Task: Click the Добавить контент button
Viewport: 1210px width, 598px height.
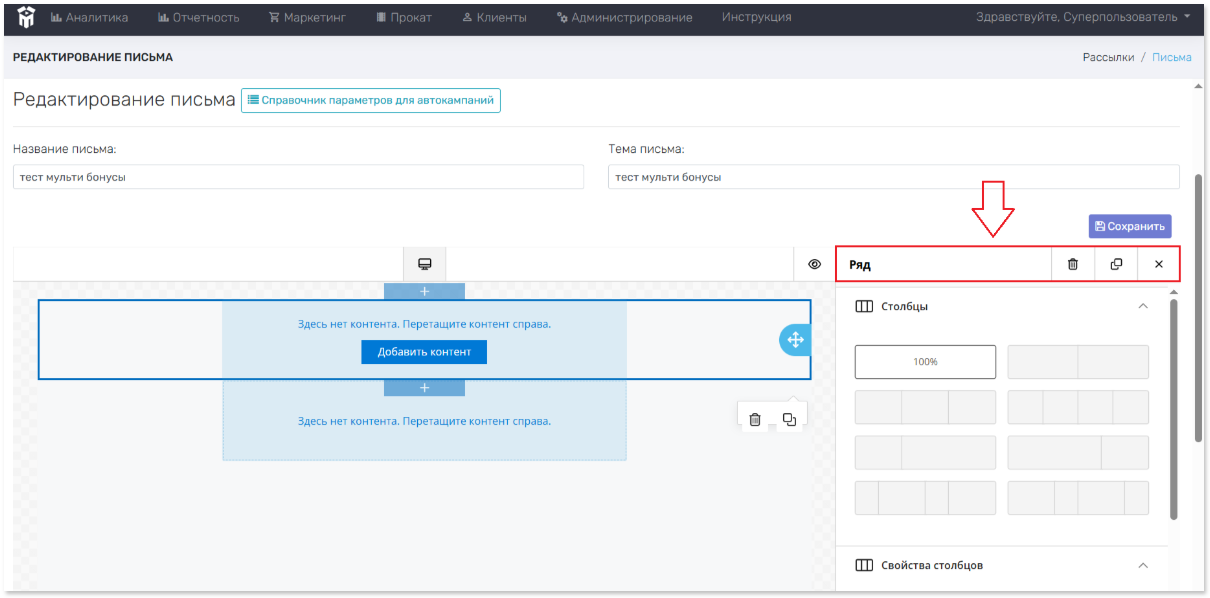Action: click(x=424, y=352)
